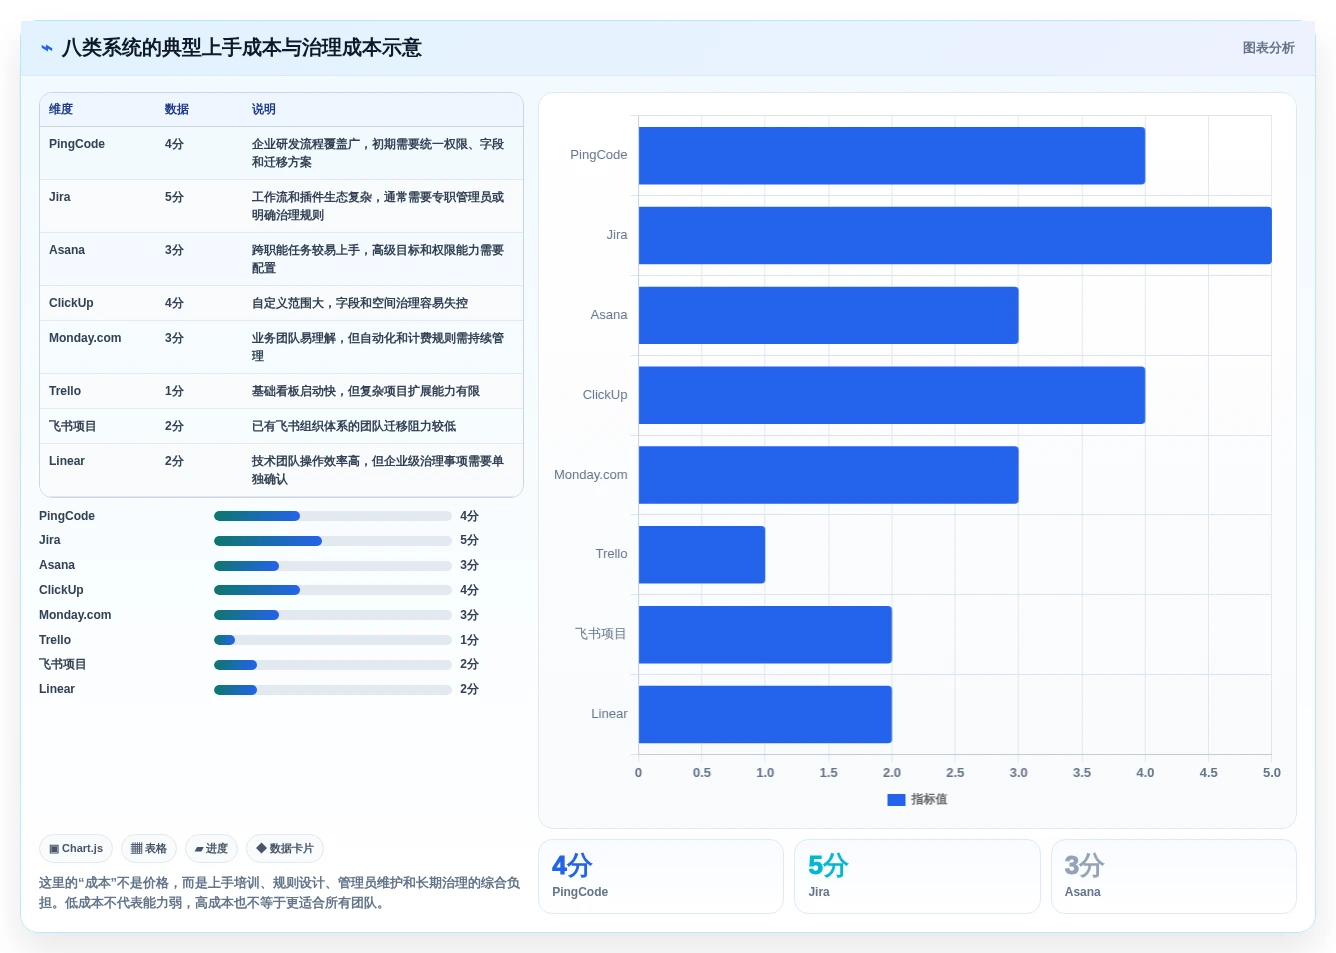
Task: Open the 3分 Asana data card
Action: coord(1174,876)
